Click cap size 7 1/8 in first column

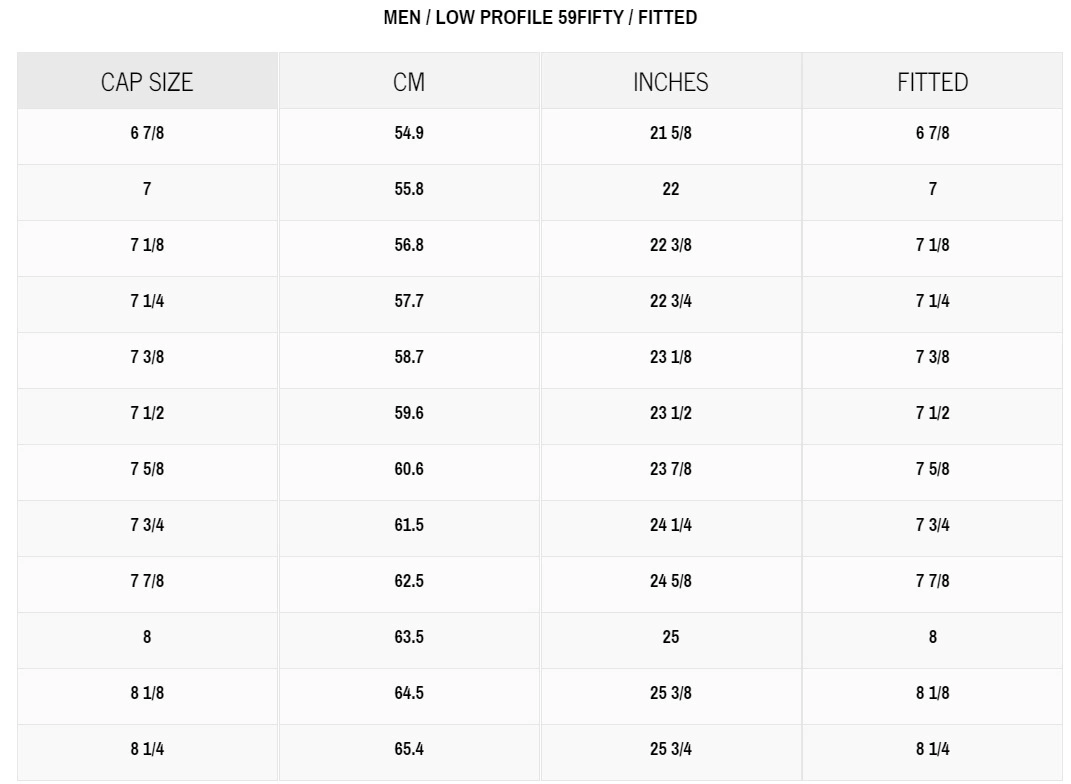[x=147, y=245]
